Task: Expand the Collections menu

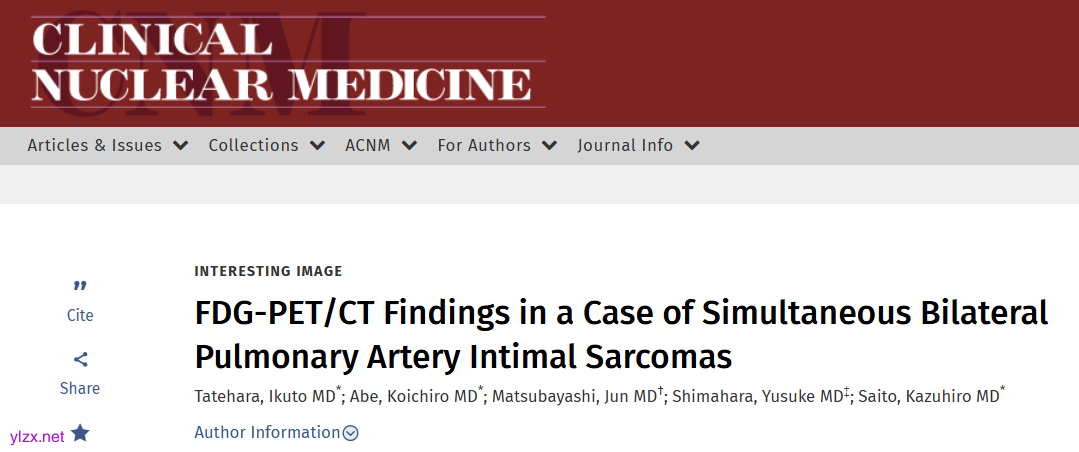Action: click(x=266, y=145)
